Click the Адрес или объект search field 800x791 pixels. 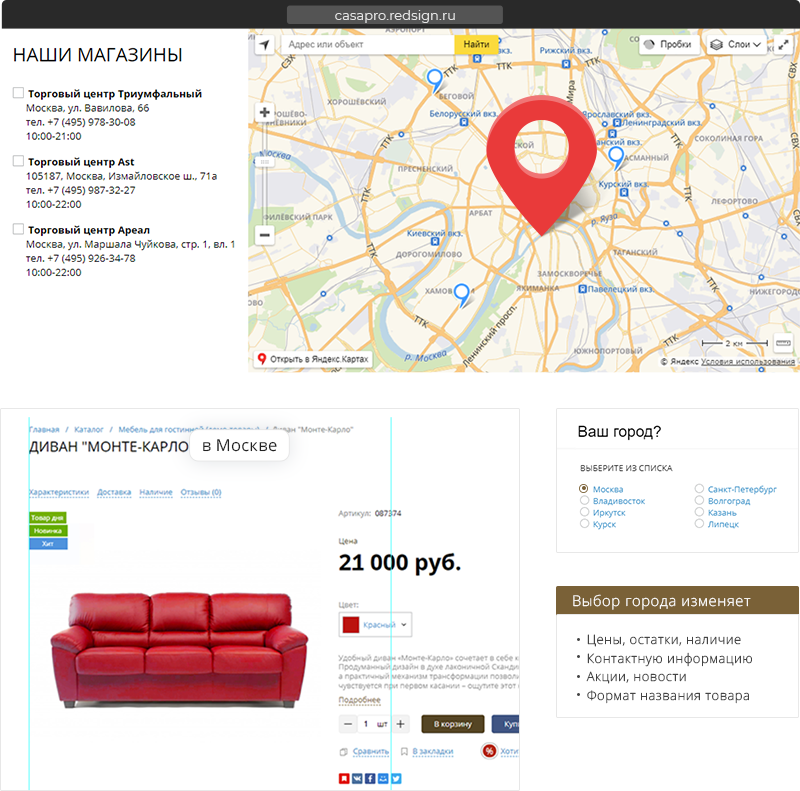(367, 44)
